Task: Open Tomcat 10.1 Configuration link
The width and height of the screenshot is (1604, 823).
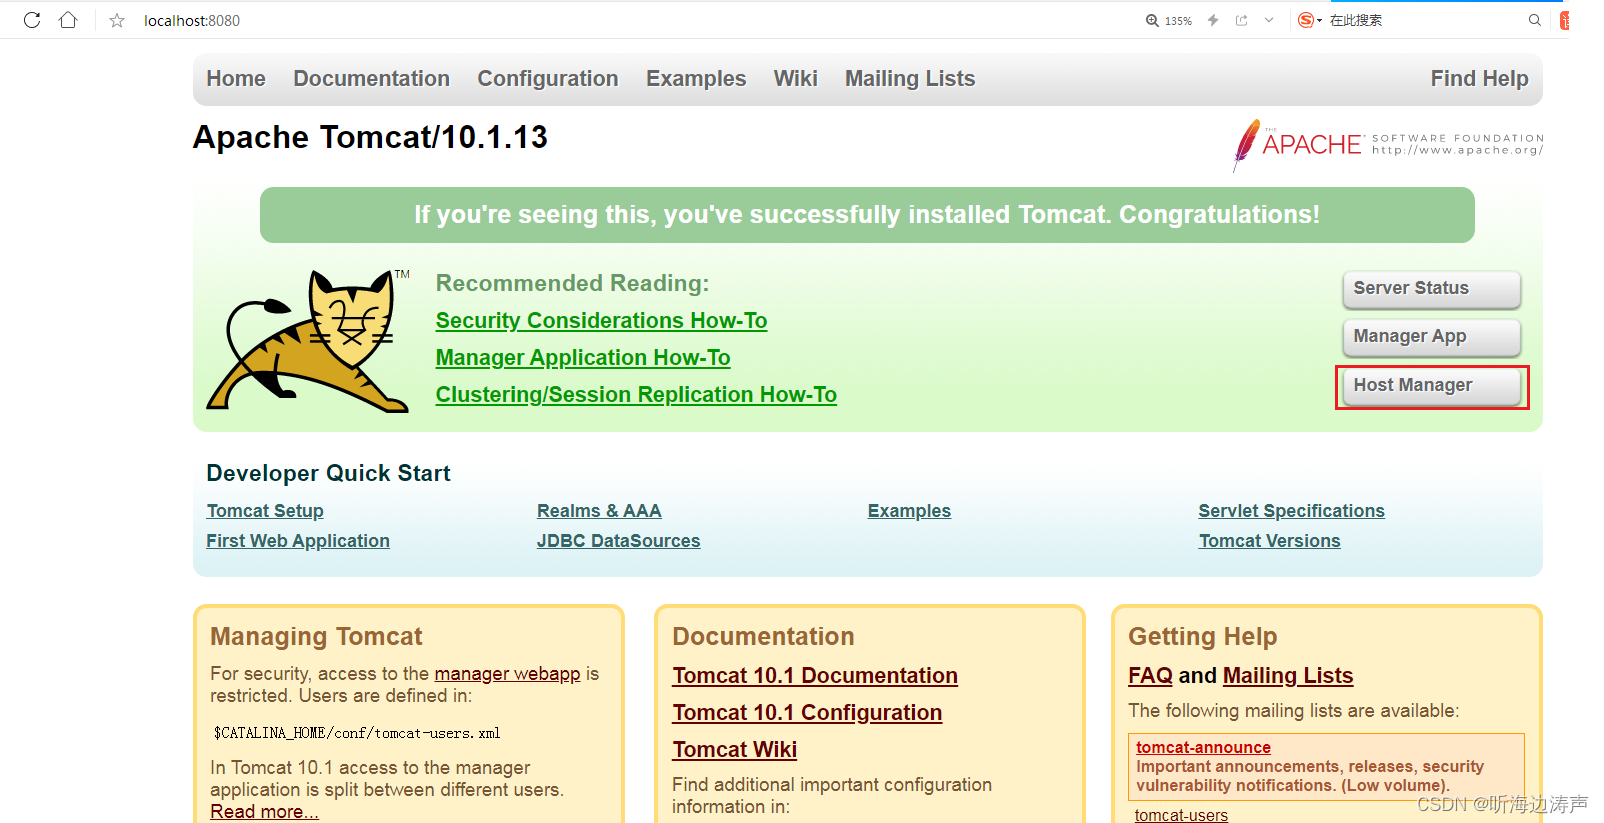Action: click(807, 712)
